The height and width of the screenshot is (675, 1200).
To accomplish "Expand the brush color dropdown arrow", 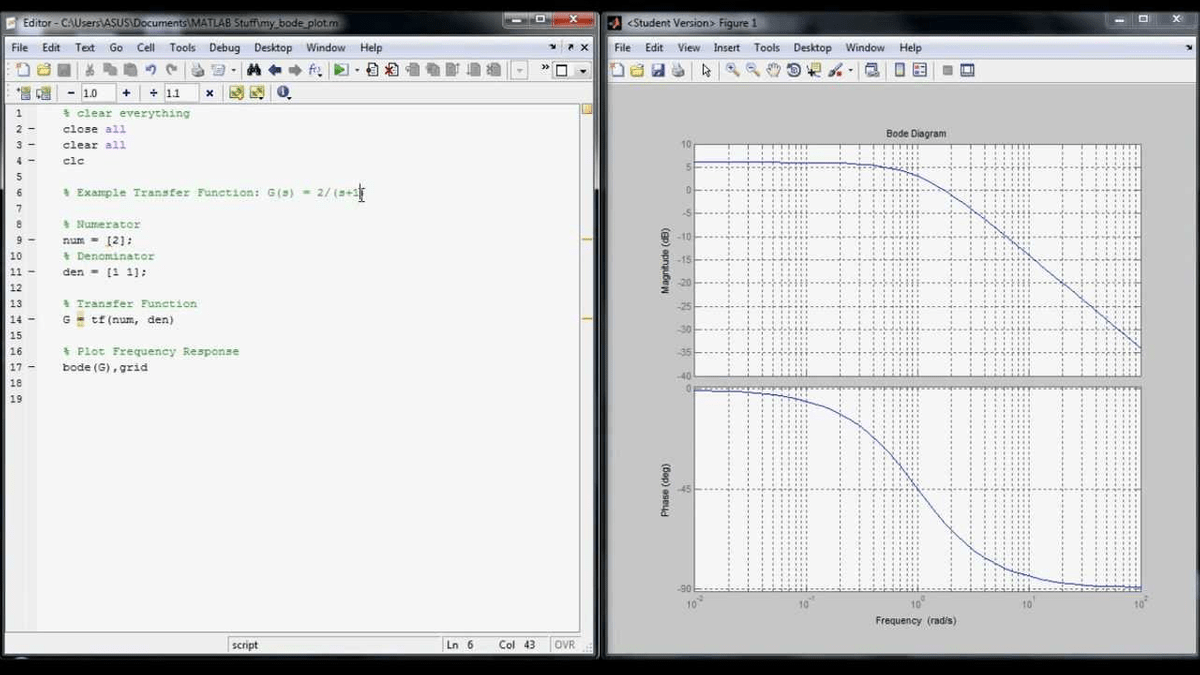I will tap(849, 70).
